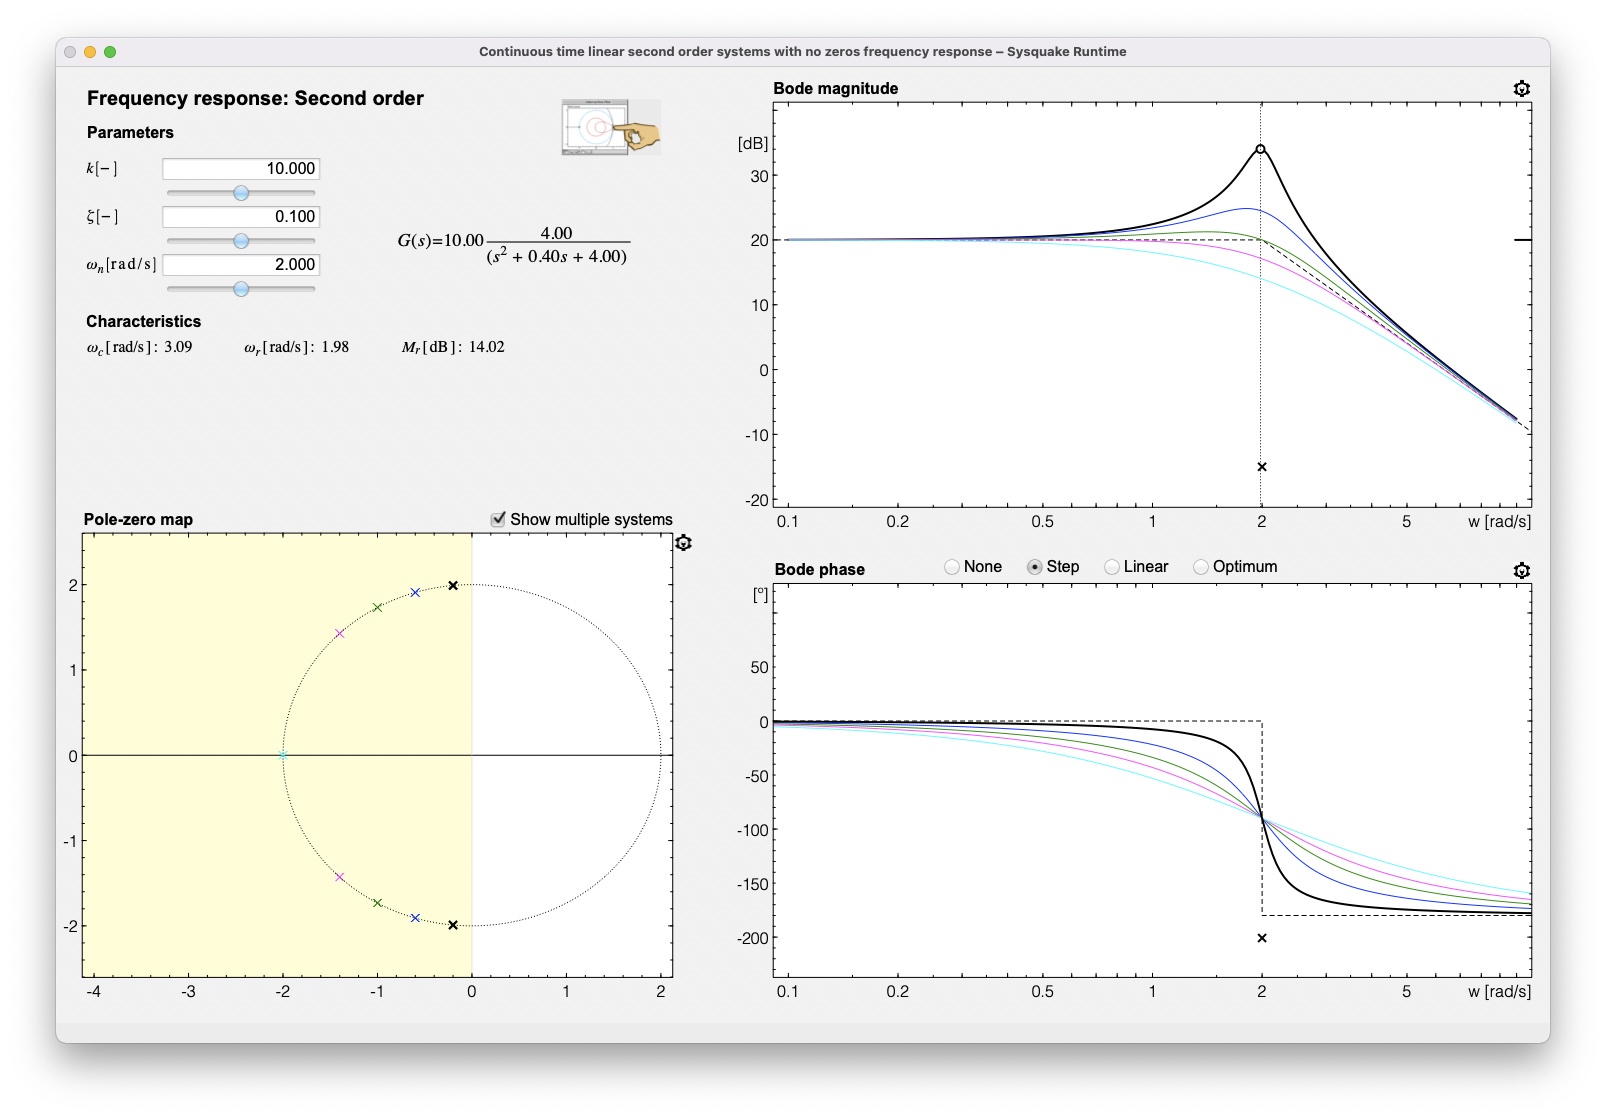Click resonance peak circle marker on magnitude plot
The height and width of the screenshot is (1117, 1606).
(1260, 149)
